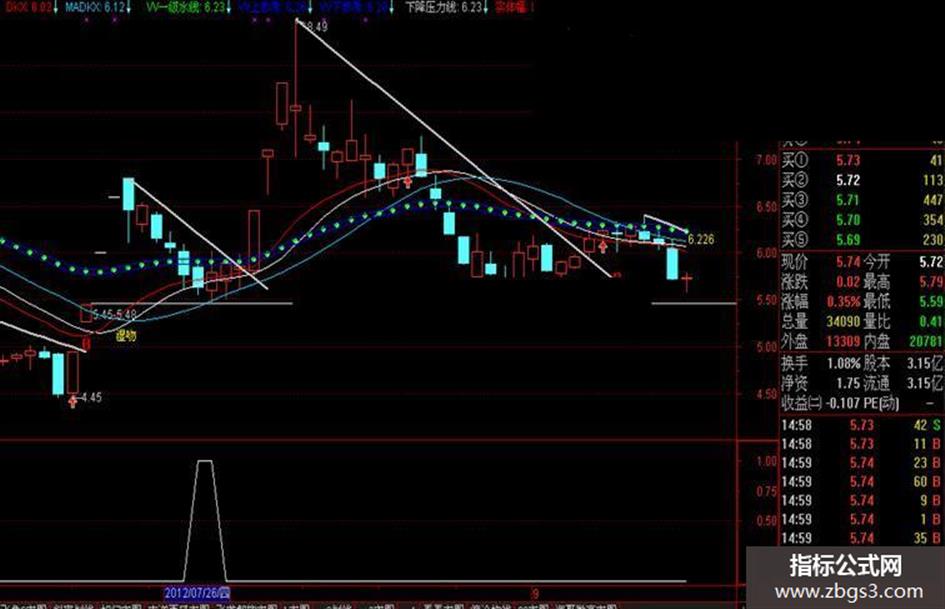Screen dimensions: 945x609
Task: Select the 14:59 tick with volume 60 B
Action: [862, 482]
